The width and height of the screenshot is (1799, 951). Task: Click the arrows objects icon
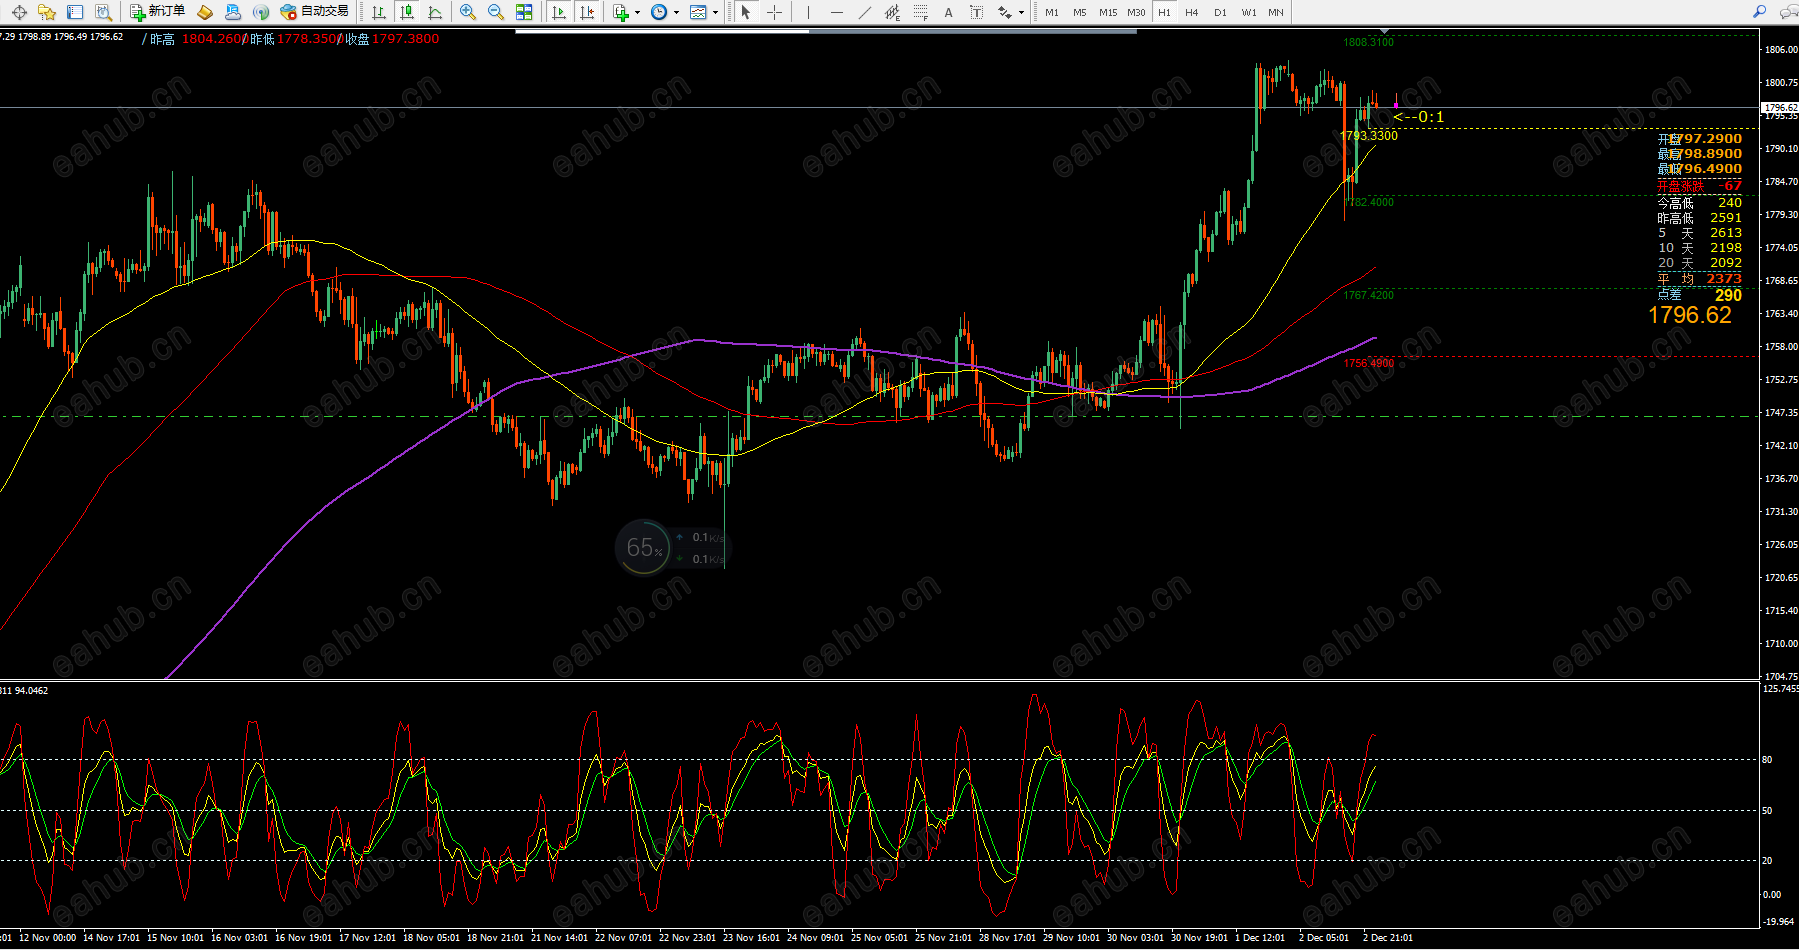(x=1005, y=12)
